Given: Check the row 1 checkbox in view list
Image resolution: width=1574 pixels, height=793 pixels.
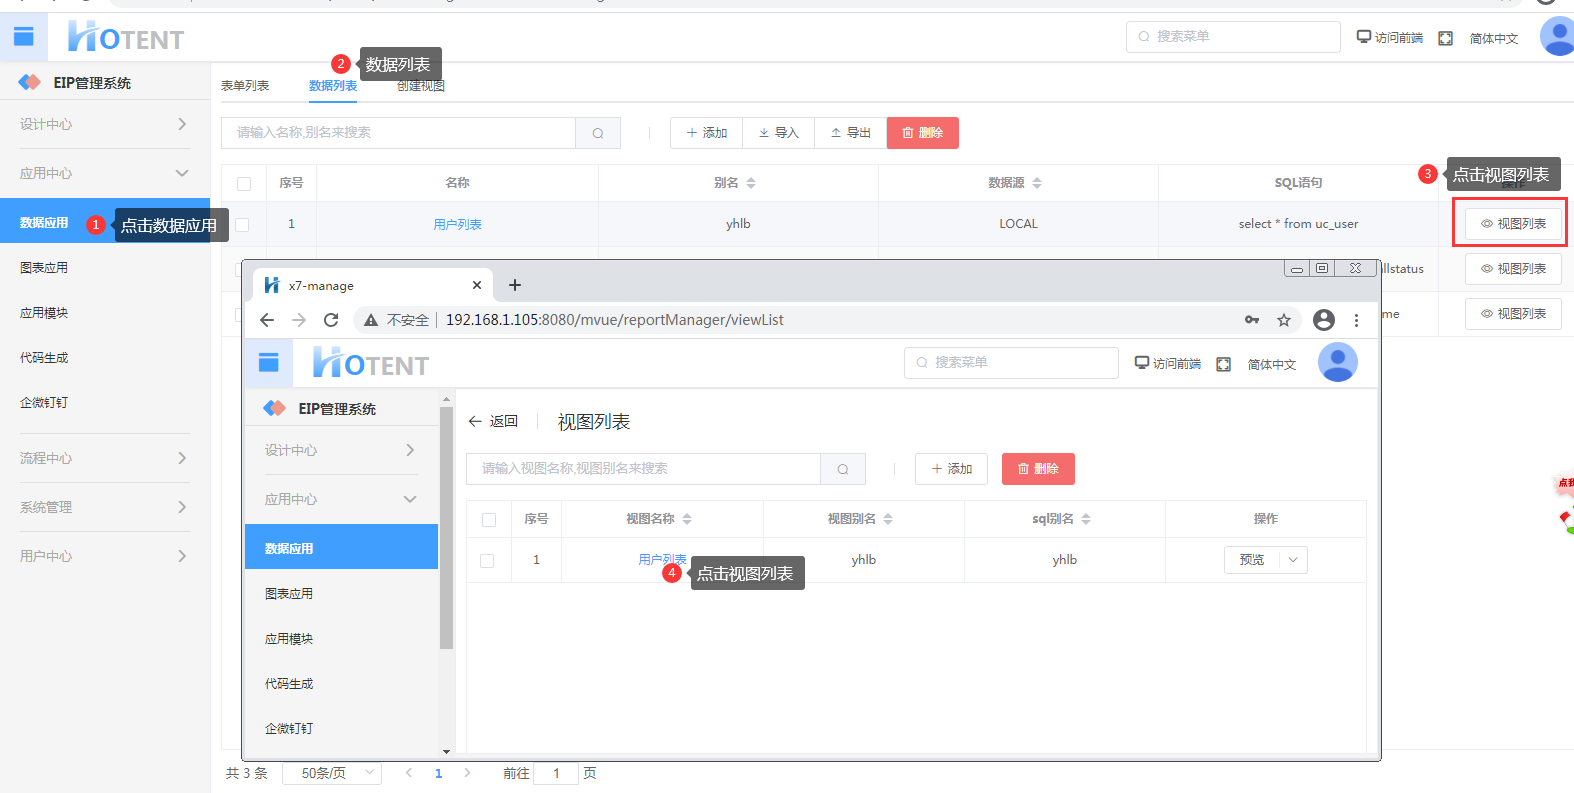Looking at the screenshot, I should [487, 561].
